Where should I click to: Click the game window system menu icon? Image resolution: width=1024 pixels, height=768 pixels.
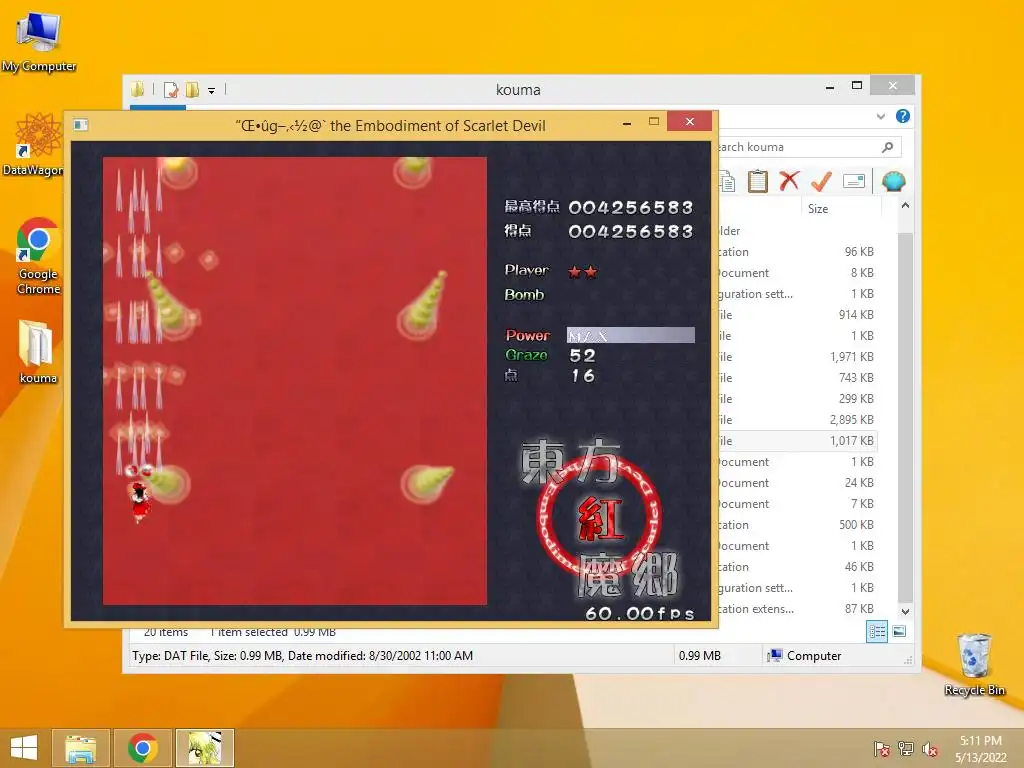tap(81, 125)
